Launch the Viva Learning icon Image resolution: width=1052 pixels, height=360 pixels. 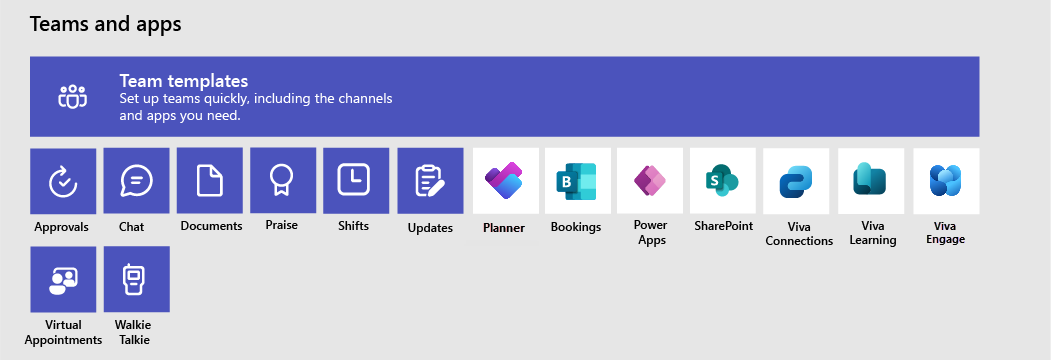(871, 181)
